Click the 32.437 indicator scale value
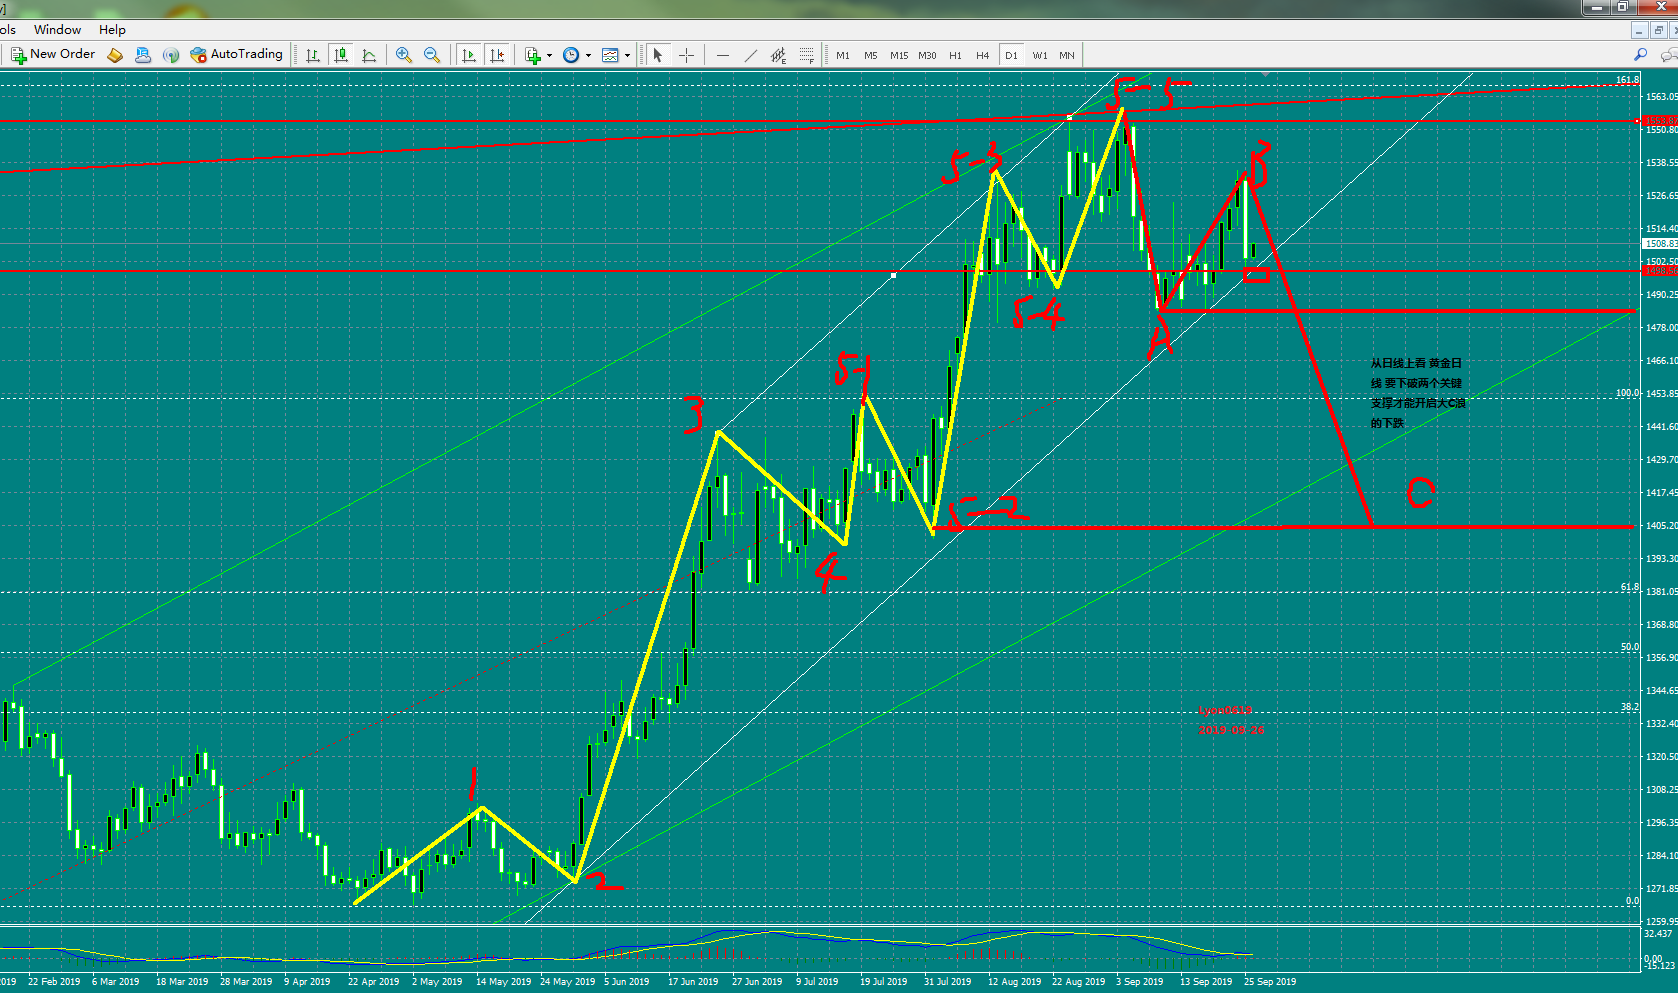1678x993 pixels. (1658, 934)
